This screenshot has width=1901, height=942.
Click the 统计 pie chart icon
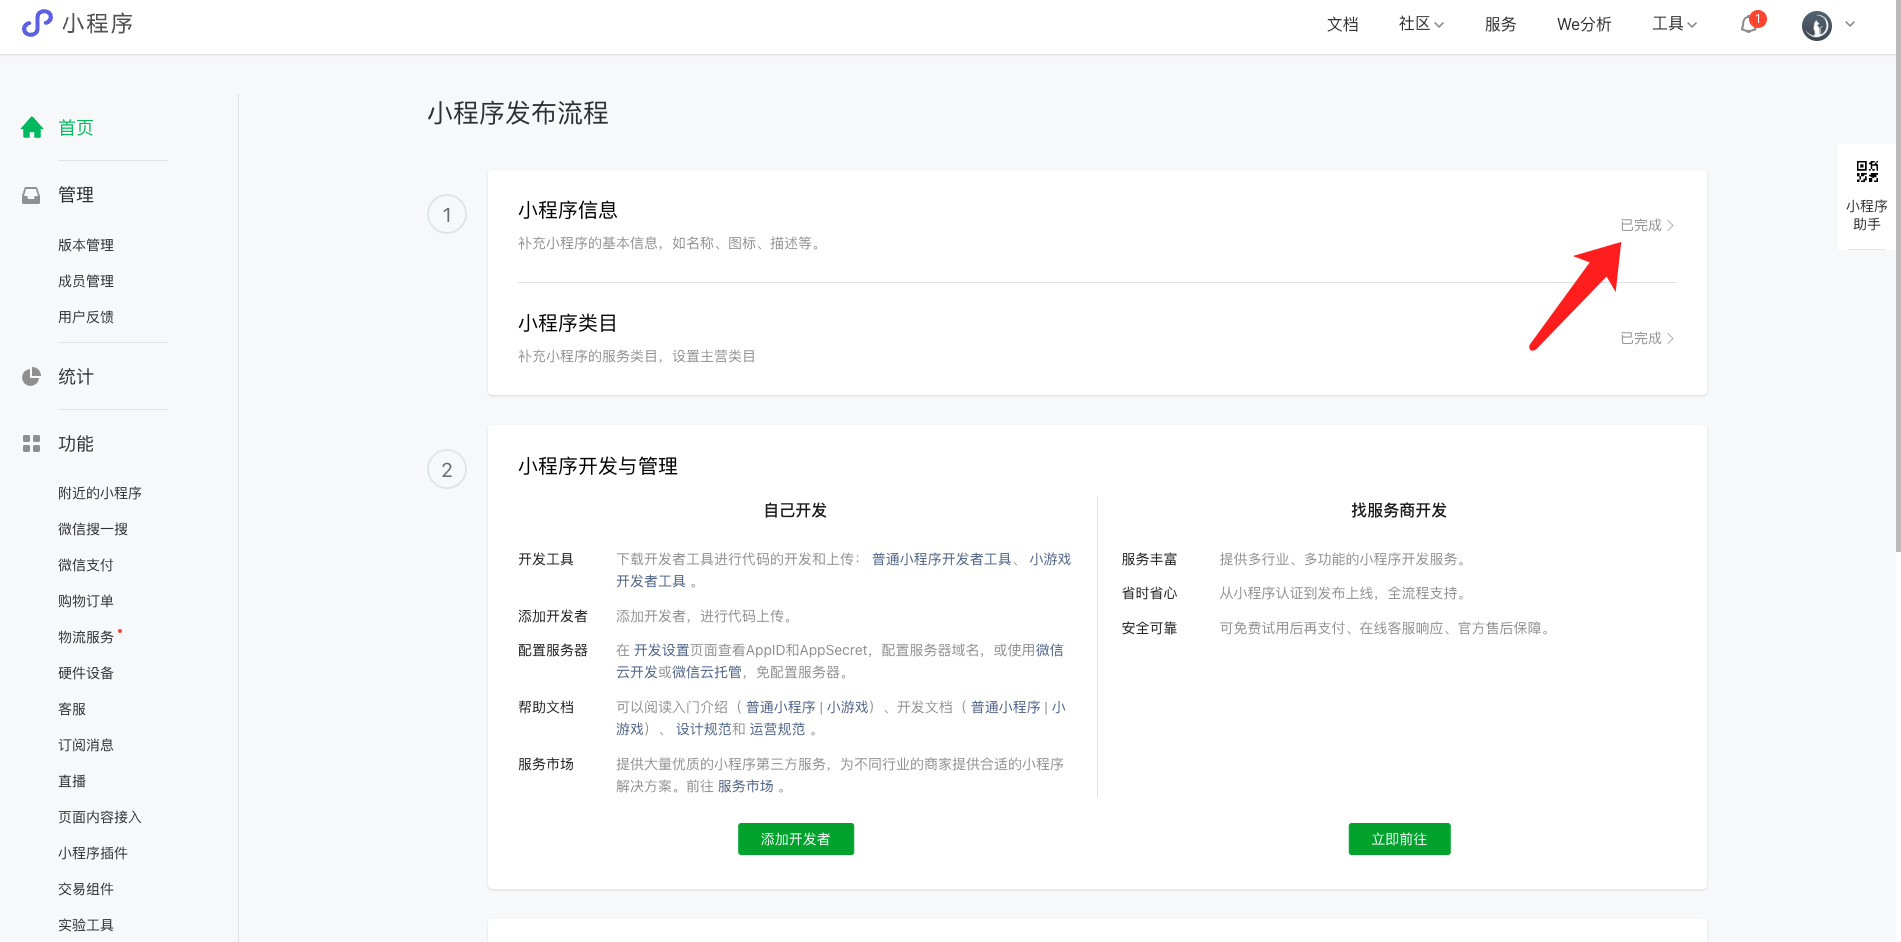[32, 377]
